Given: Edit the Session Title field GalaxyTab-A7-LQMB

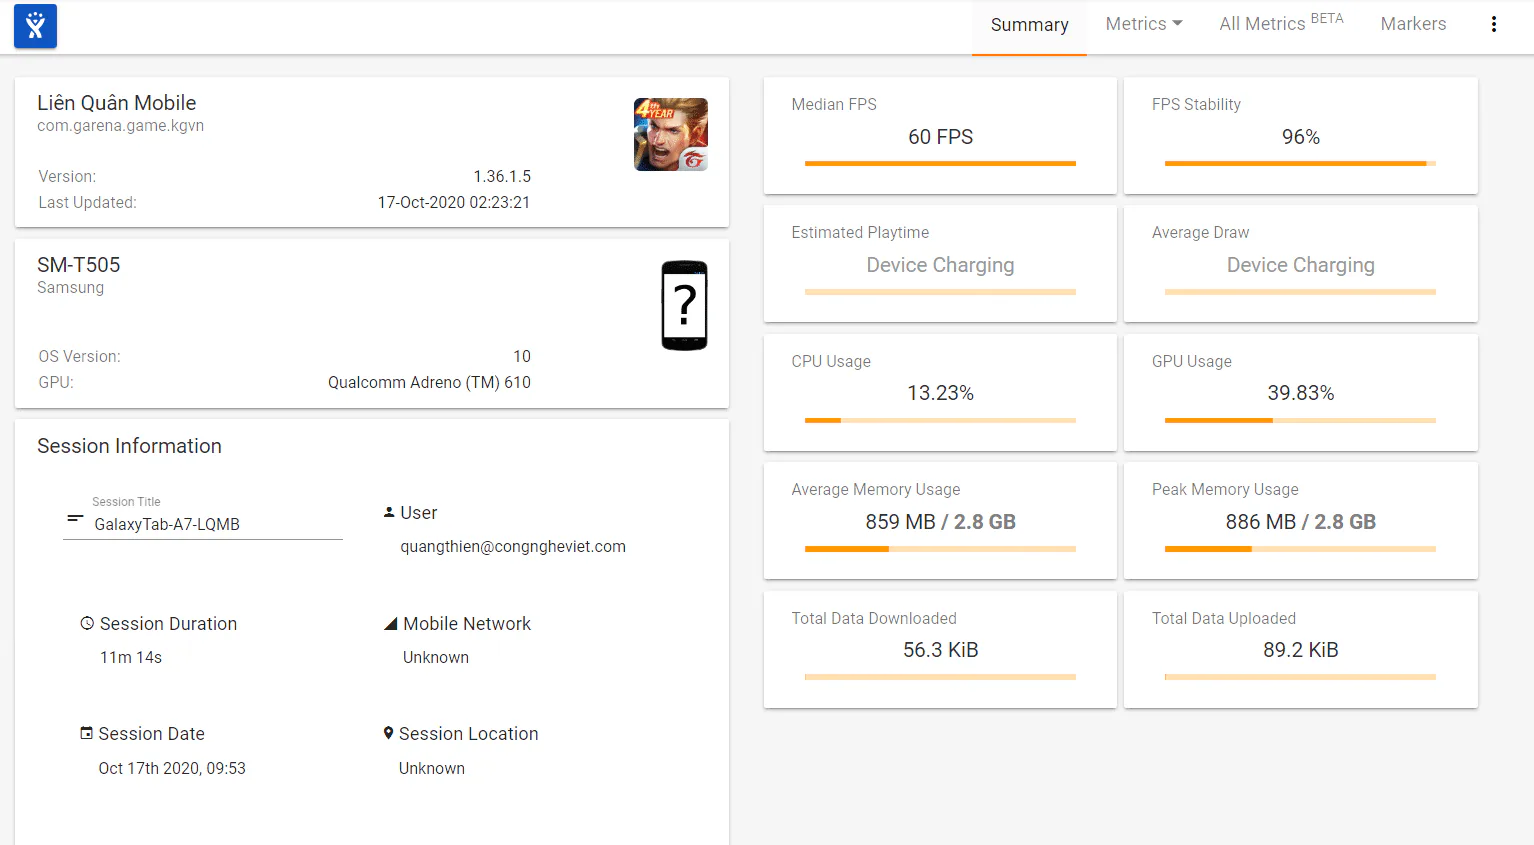Looking at the screenshot, I should tap(203, 524).
